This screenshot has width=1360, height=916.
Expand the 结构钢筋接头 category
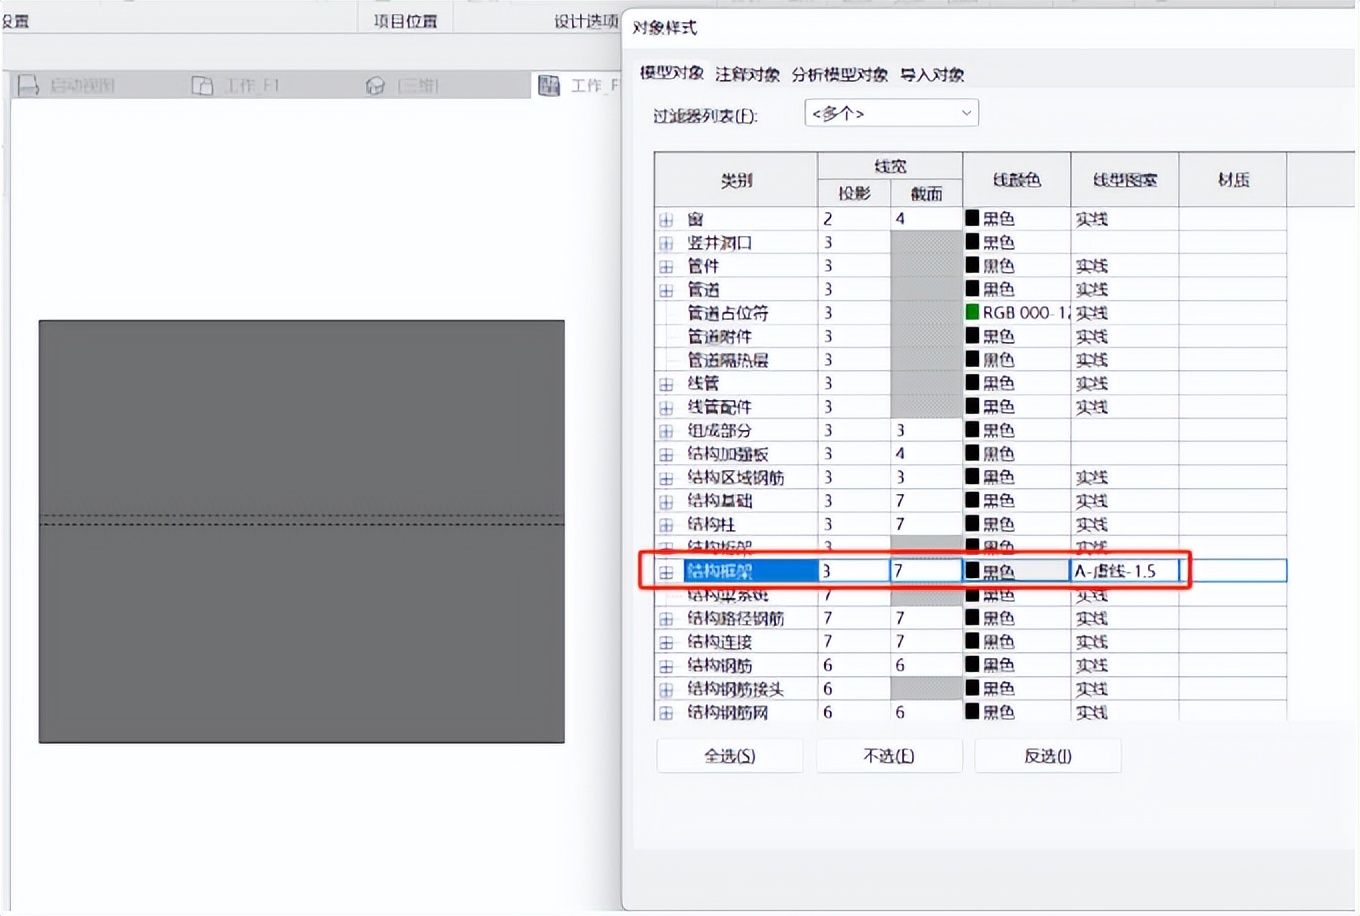666,689
